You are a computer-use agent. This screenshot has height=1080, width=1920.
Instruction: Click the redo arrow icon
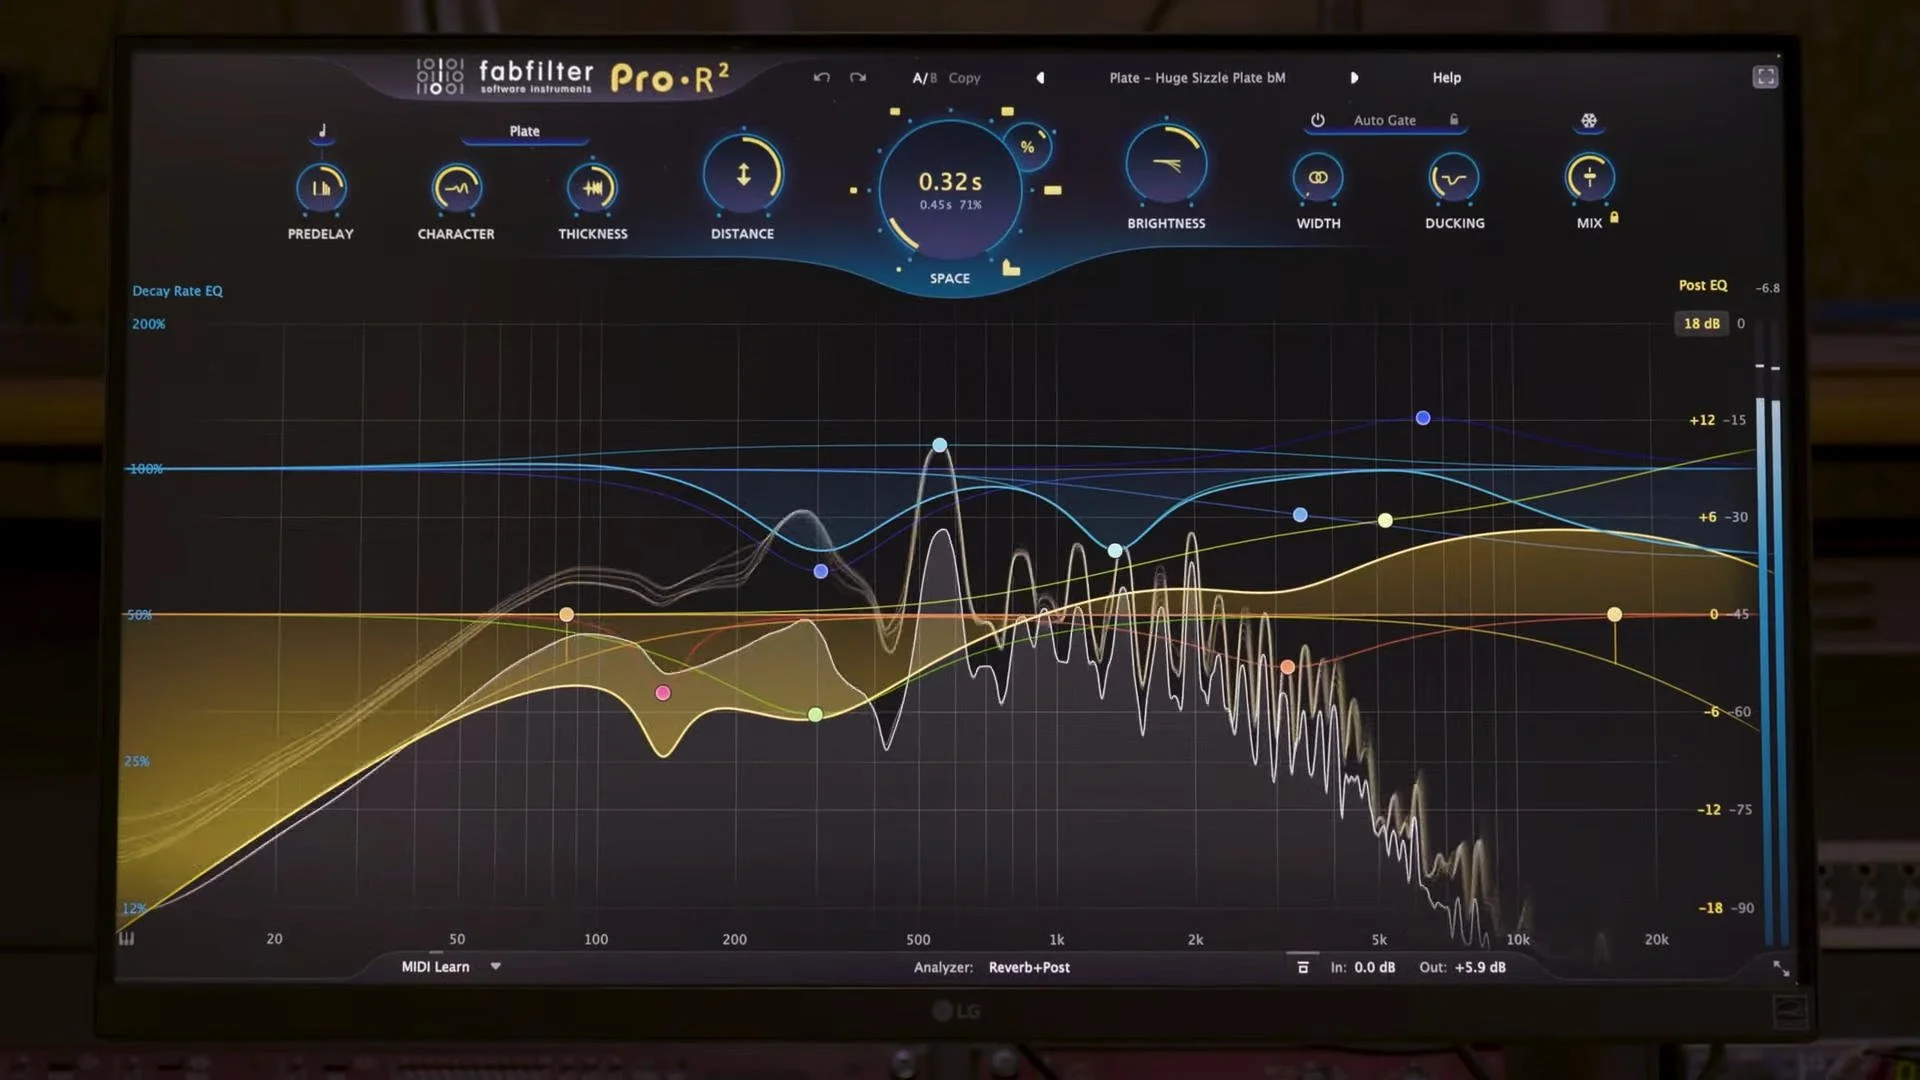point(858,77)
